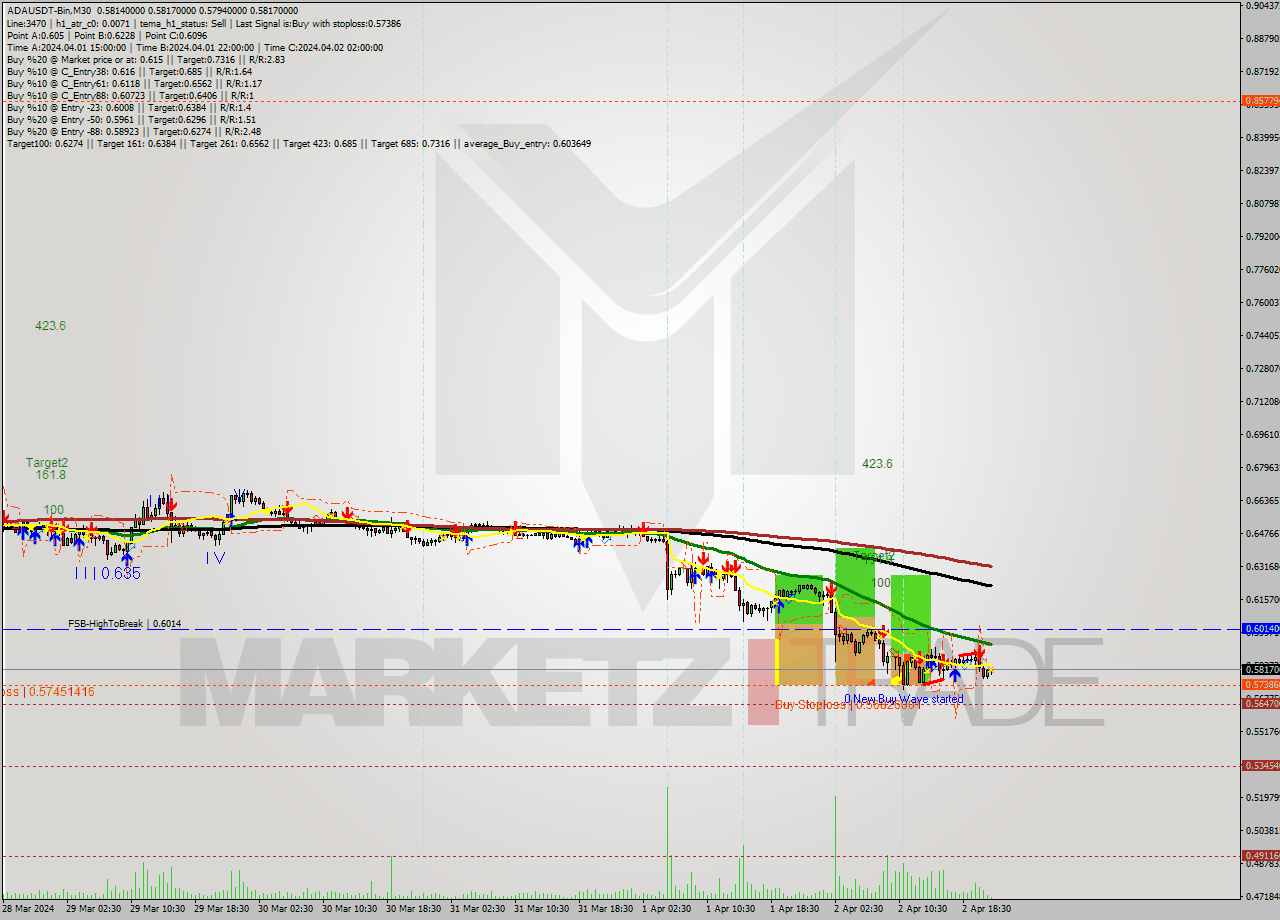Click the Target100: 0.6274 summary line
This screenshot has height=920, width=1280.
(x=298, y=143)
